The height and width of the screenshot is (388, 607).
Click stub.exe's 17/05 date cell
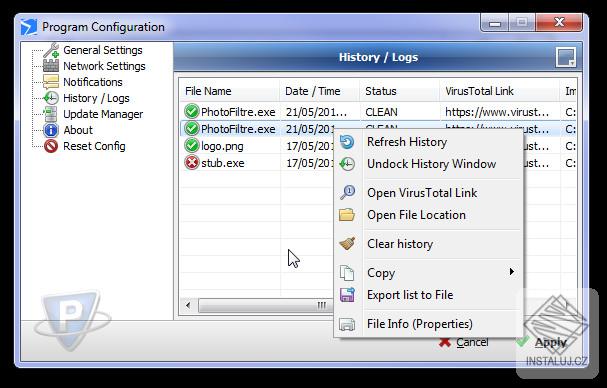pyautogui.click(x=310, y=163)
